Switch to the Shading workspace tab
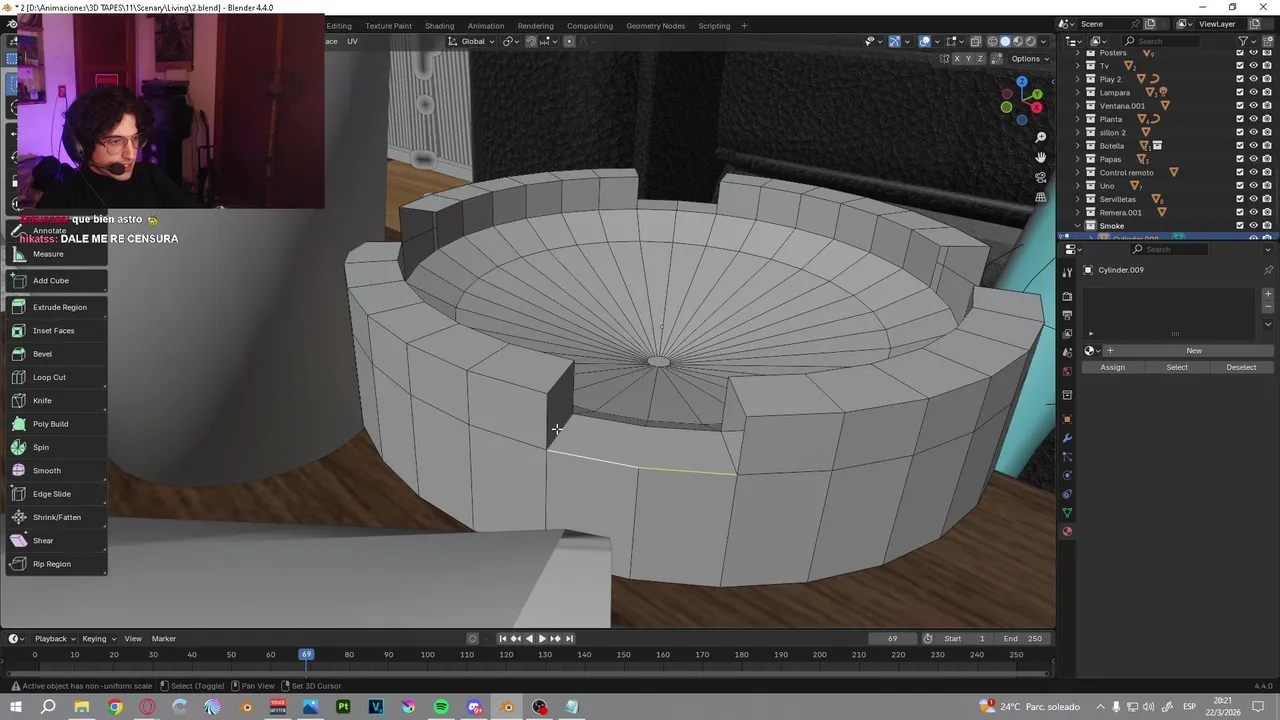This screenshot has width=1280, height=720. coord(439,26)
